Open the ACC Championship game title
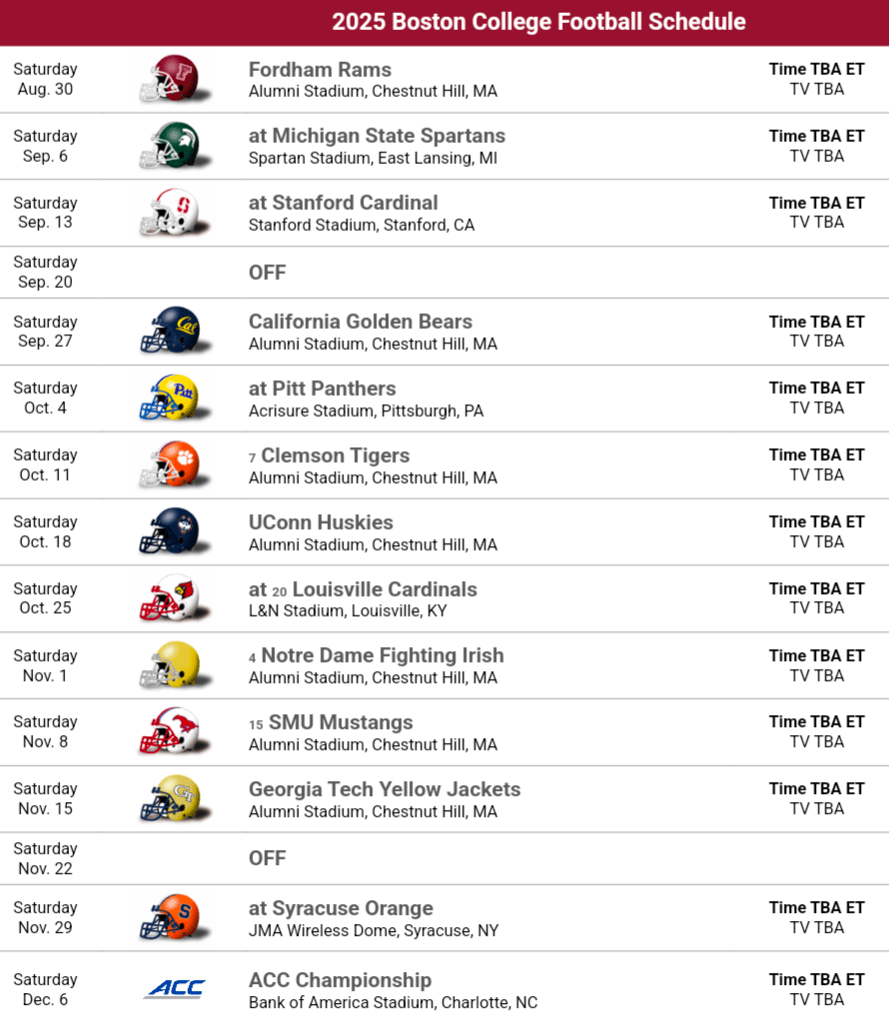 click(x=340, y=980)
